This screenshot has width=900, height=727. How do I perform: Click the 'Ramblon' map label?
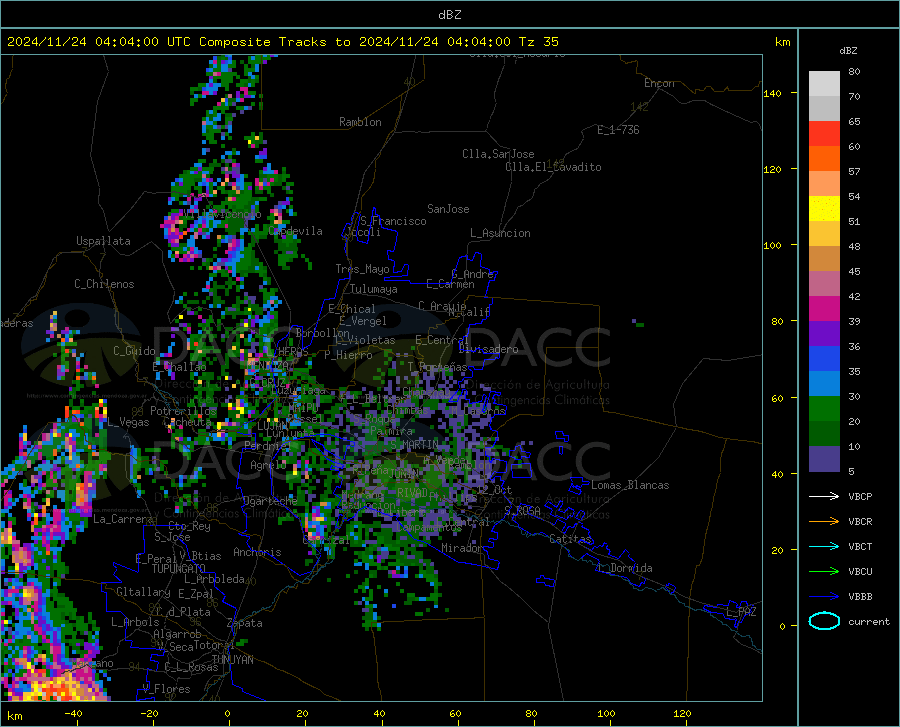360,122
